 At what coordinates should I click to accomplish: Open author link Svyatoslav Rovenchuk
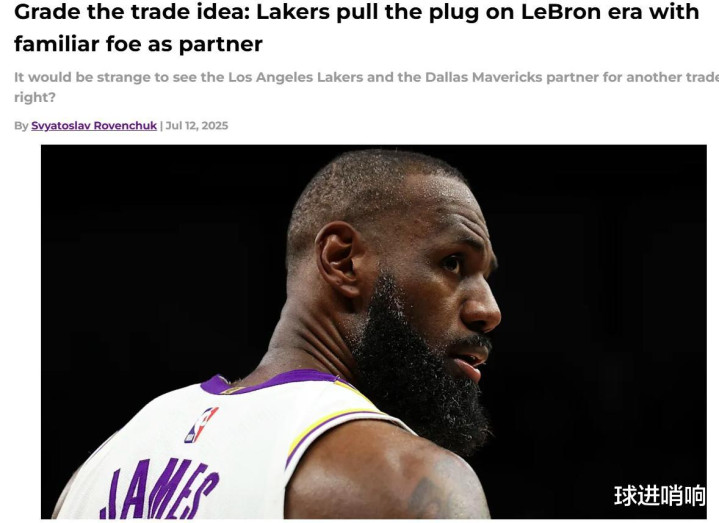point(94,126)
